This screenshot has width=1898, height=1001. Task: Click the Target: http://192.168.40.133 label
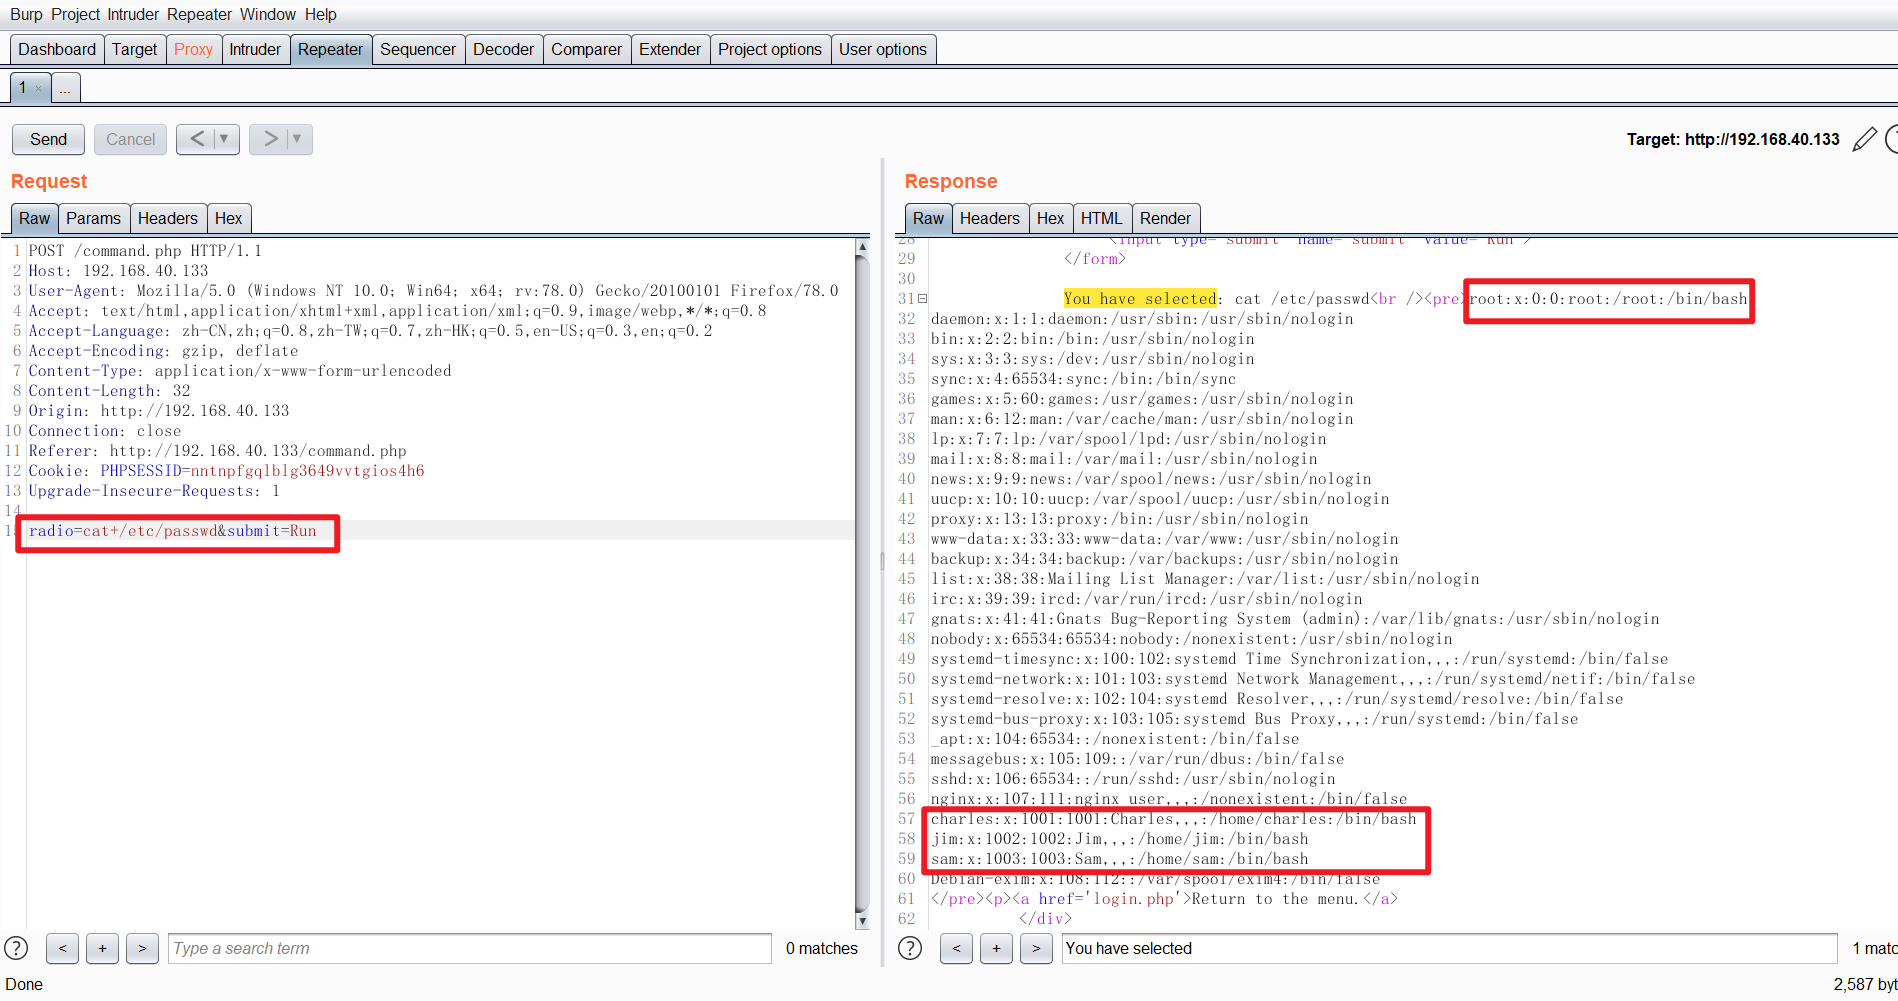coord(1733,139)
